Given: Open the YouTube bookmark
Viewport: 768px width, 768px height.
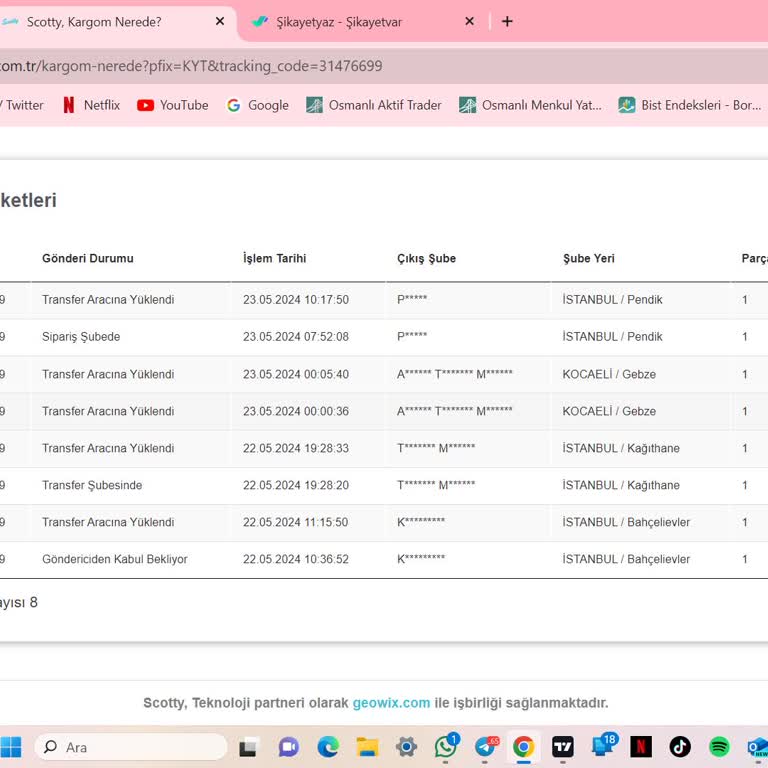Looking at the screenshot, I should point(173,105).
